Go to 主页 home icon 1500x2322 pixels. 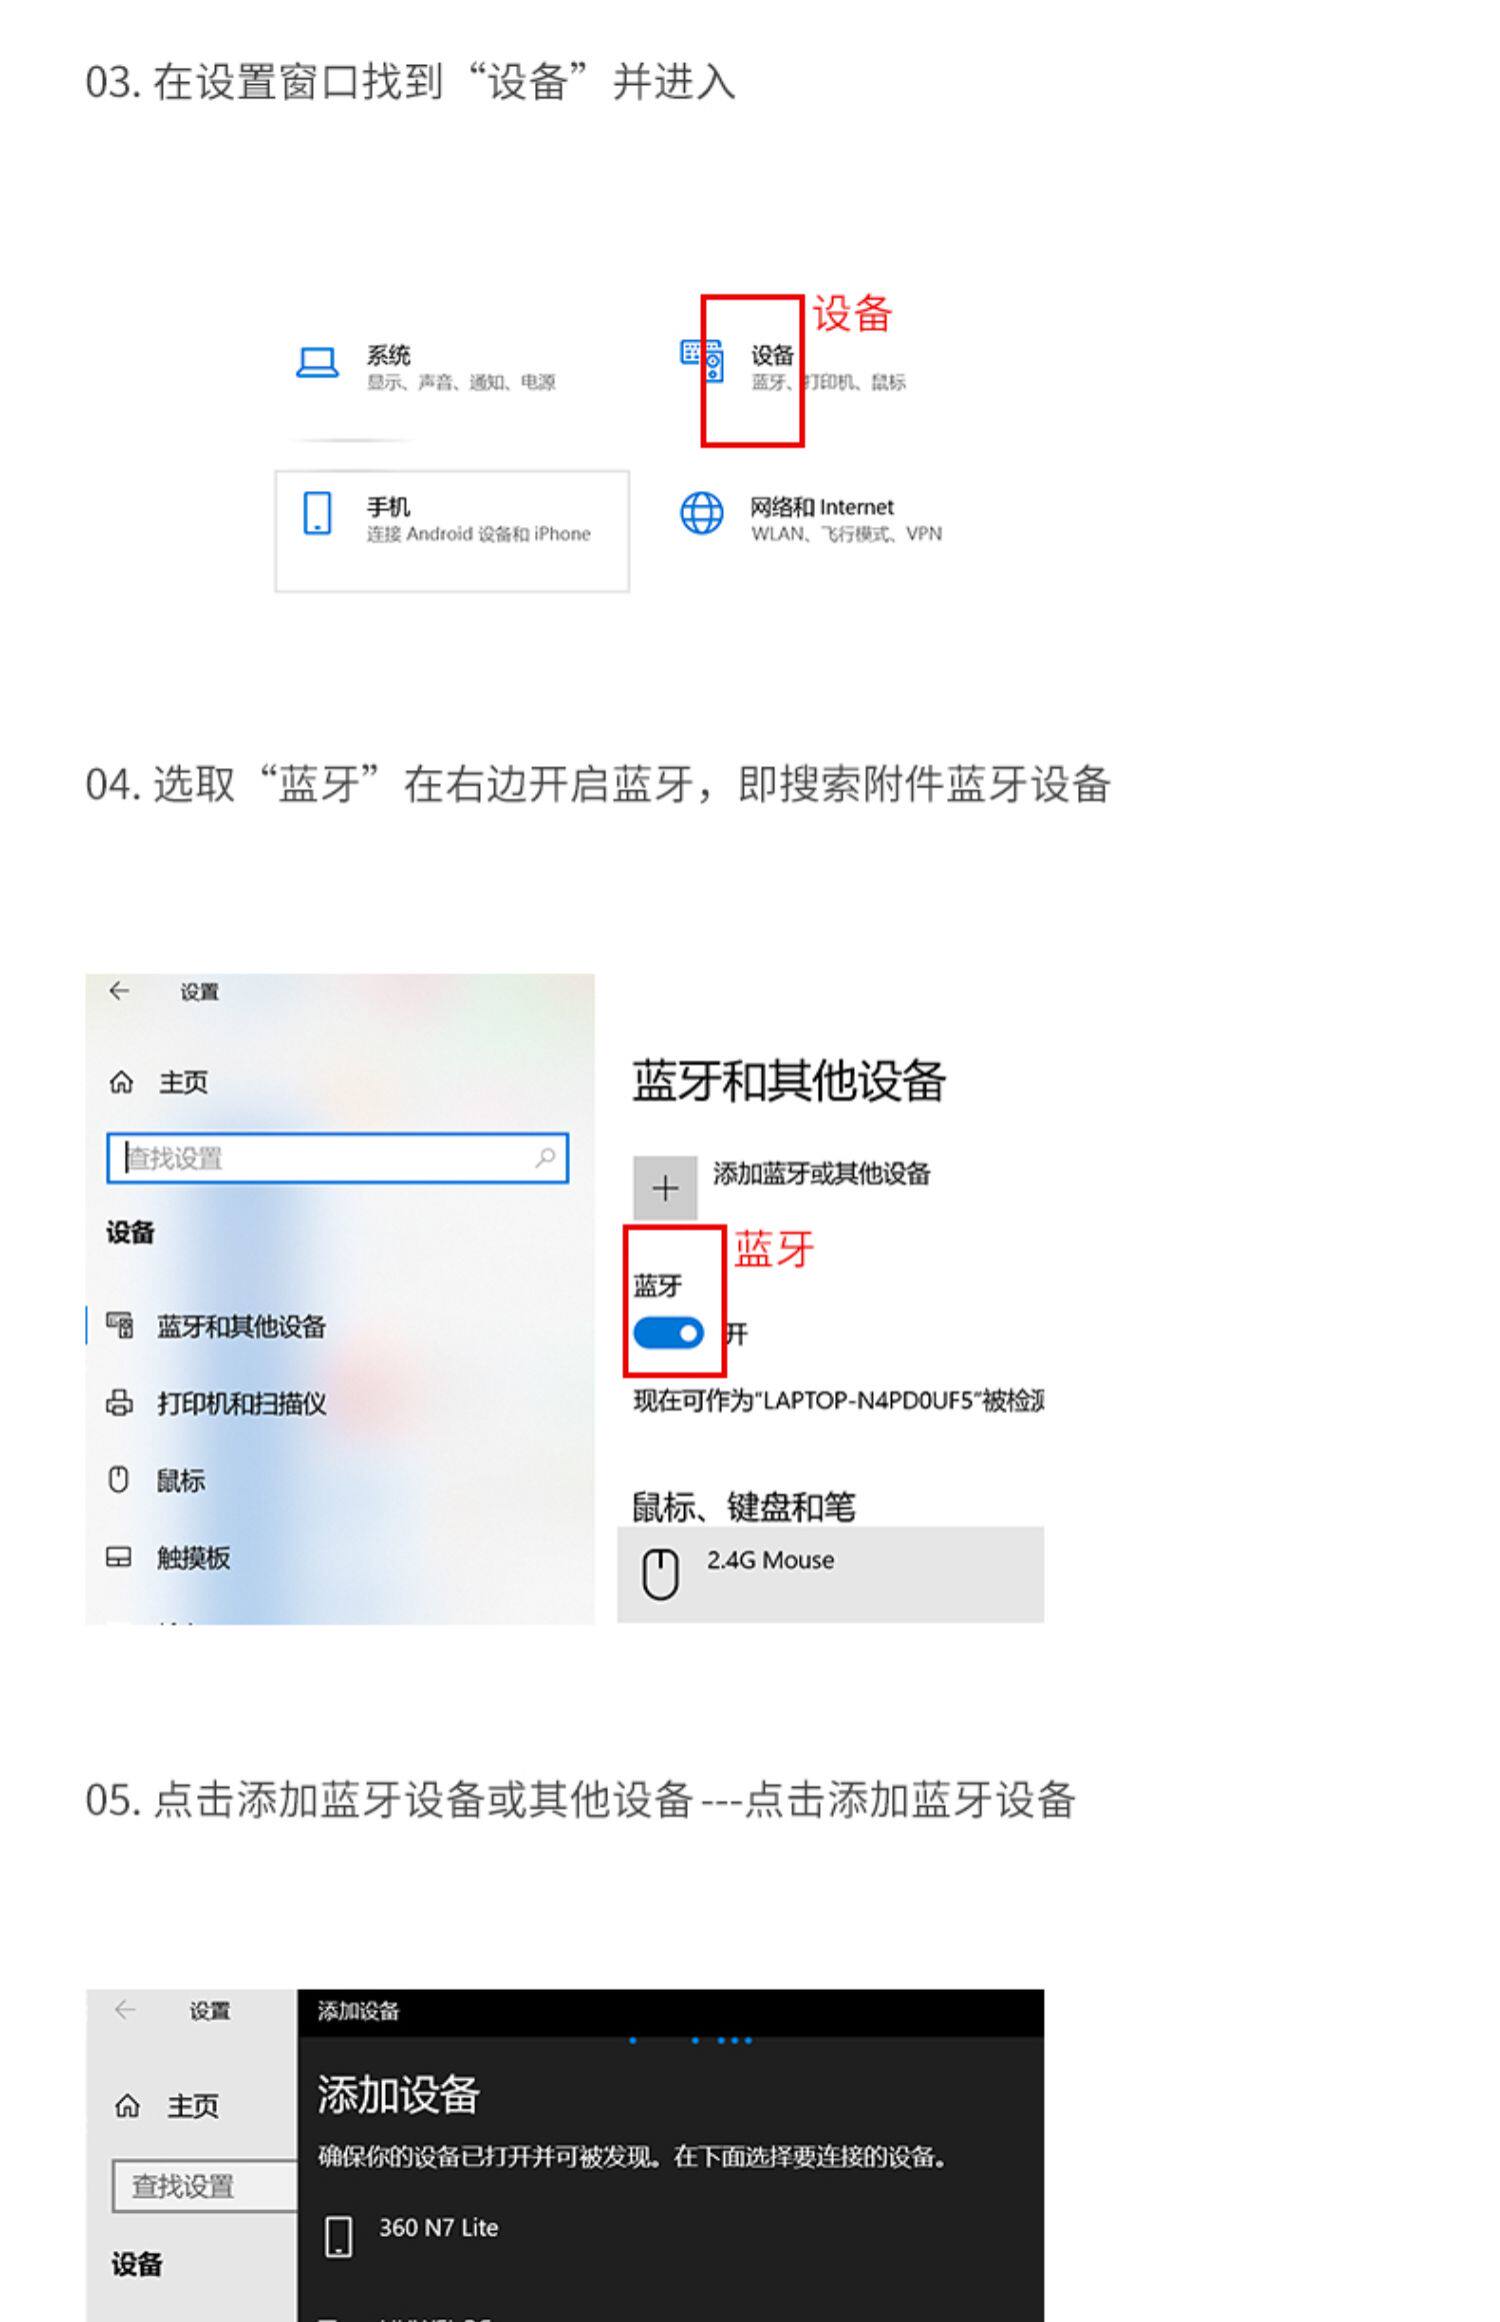121,1082
